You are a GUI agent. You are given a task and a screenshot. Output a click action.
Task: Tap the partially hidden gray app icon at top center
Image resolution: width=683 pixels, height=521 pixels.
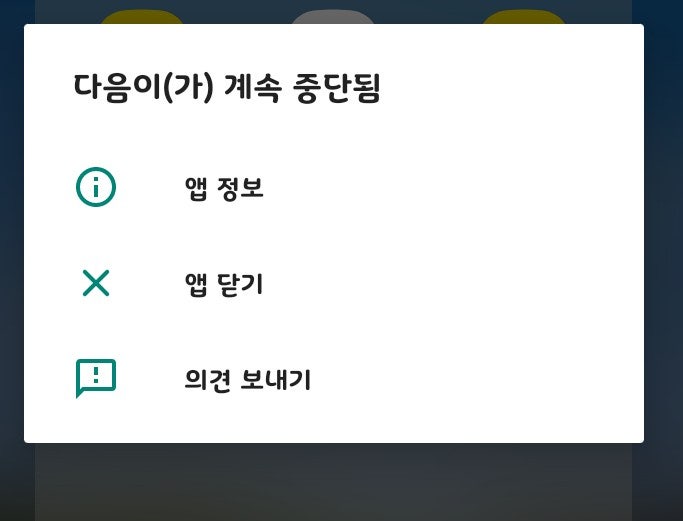(332, 17)
